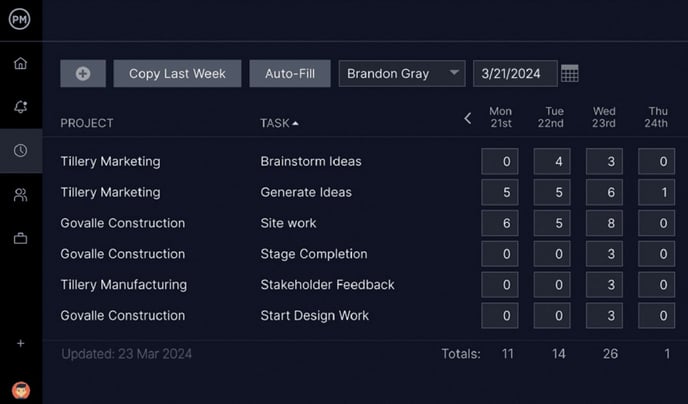
Task: Click the Wed 23rd column header
Action: point(604,117)
